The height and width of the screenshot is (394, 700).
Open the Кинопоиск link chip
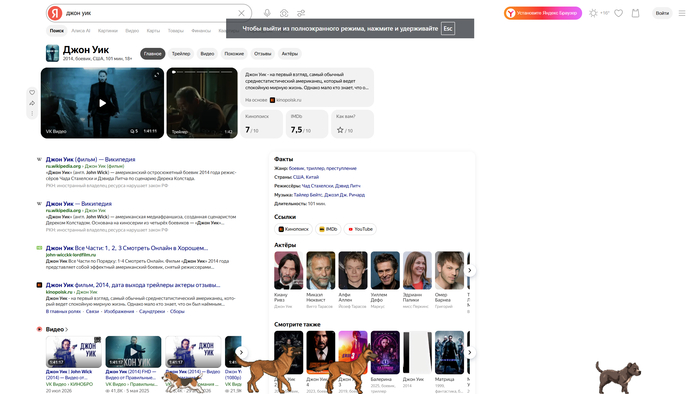(x=294, y=229)
